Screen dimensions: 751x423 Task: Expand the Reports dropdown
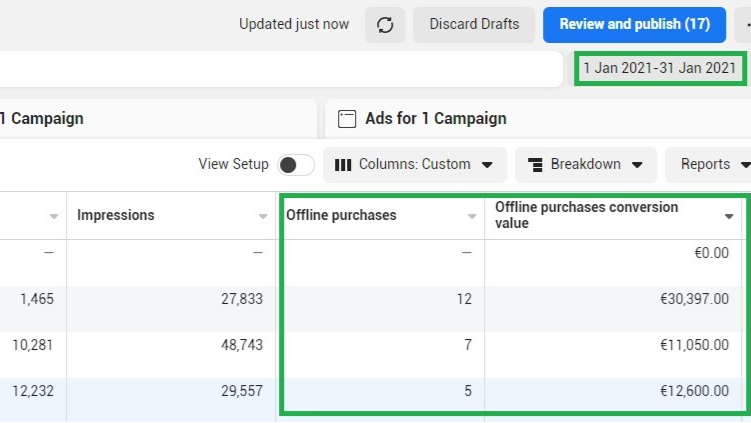pyautogui.click(x=709, y=165)
